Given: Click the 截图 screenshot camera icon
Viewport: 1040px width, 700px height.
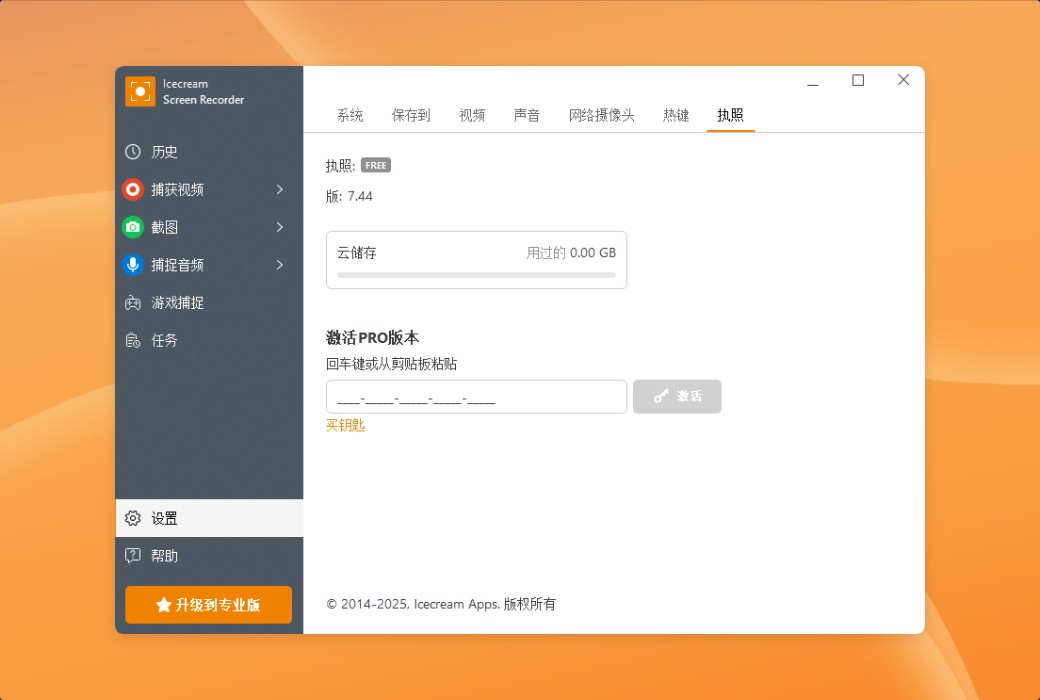Looking at the screenshot, I should (x=133, y=227).
